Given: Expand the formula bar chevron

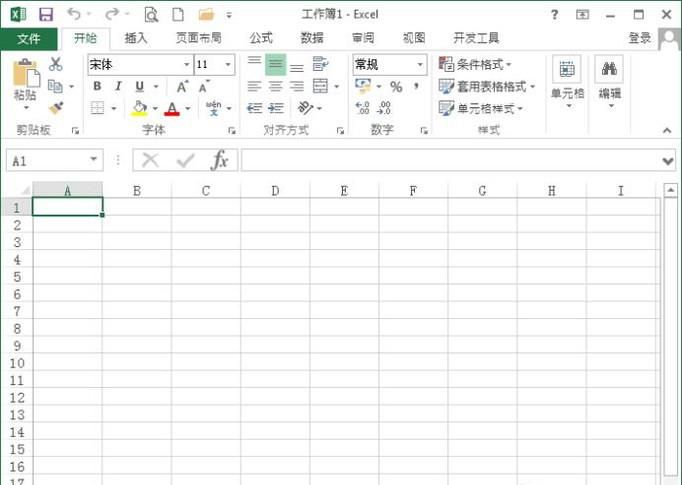Looking at the screenshot, I should click(668, 161).
